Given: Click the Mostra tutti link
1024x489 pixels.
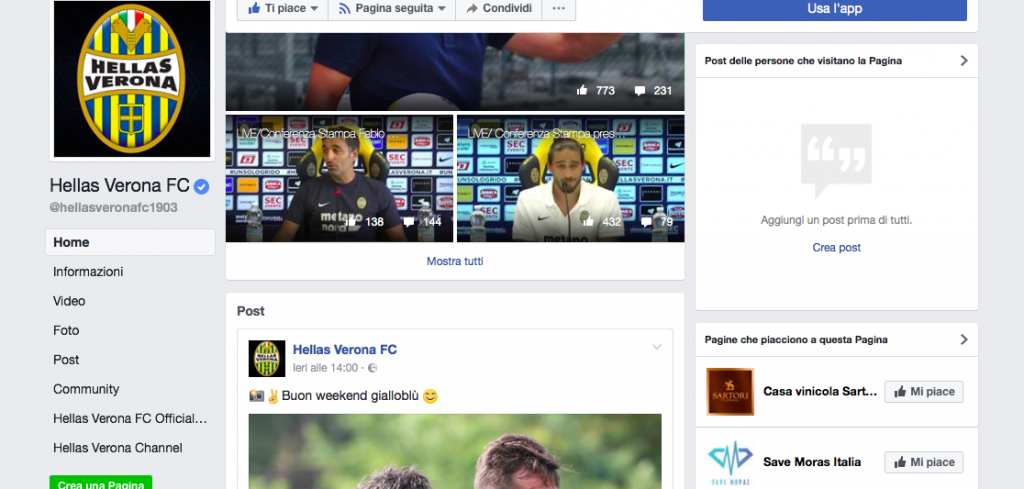Looking at the screenshot, I should (455, 261).
